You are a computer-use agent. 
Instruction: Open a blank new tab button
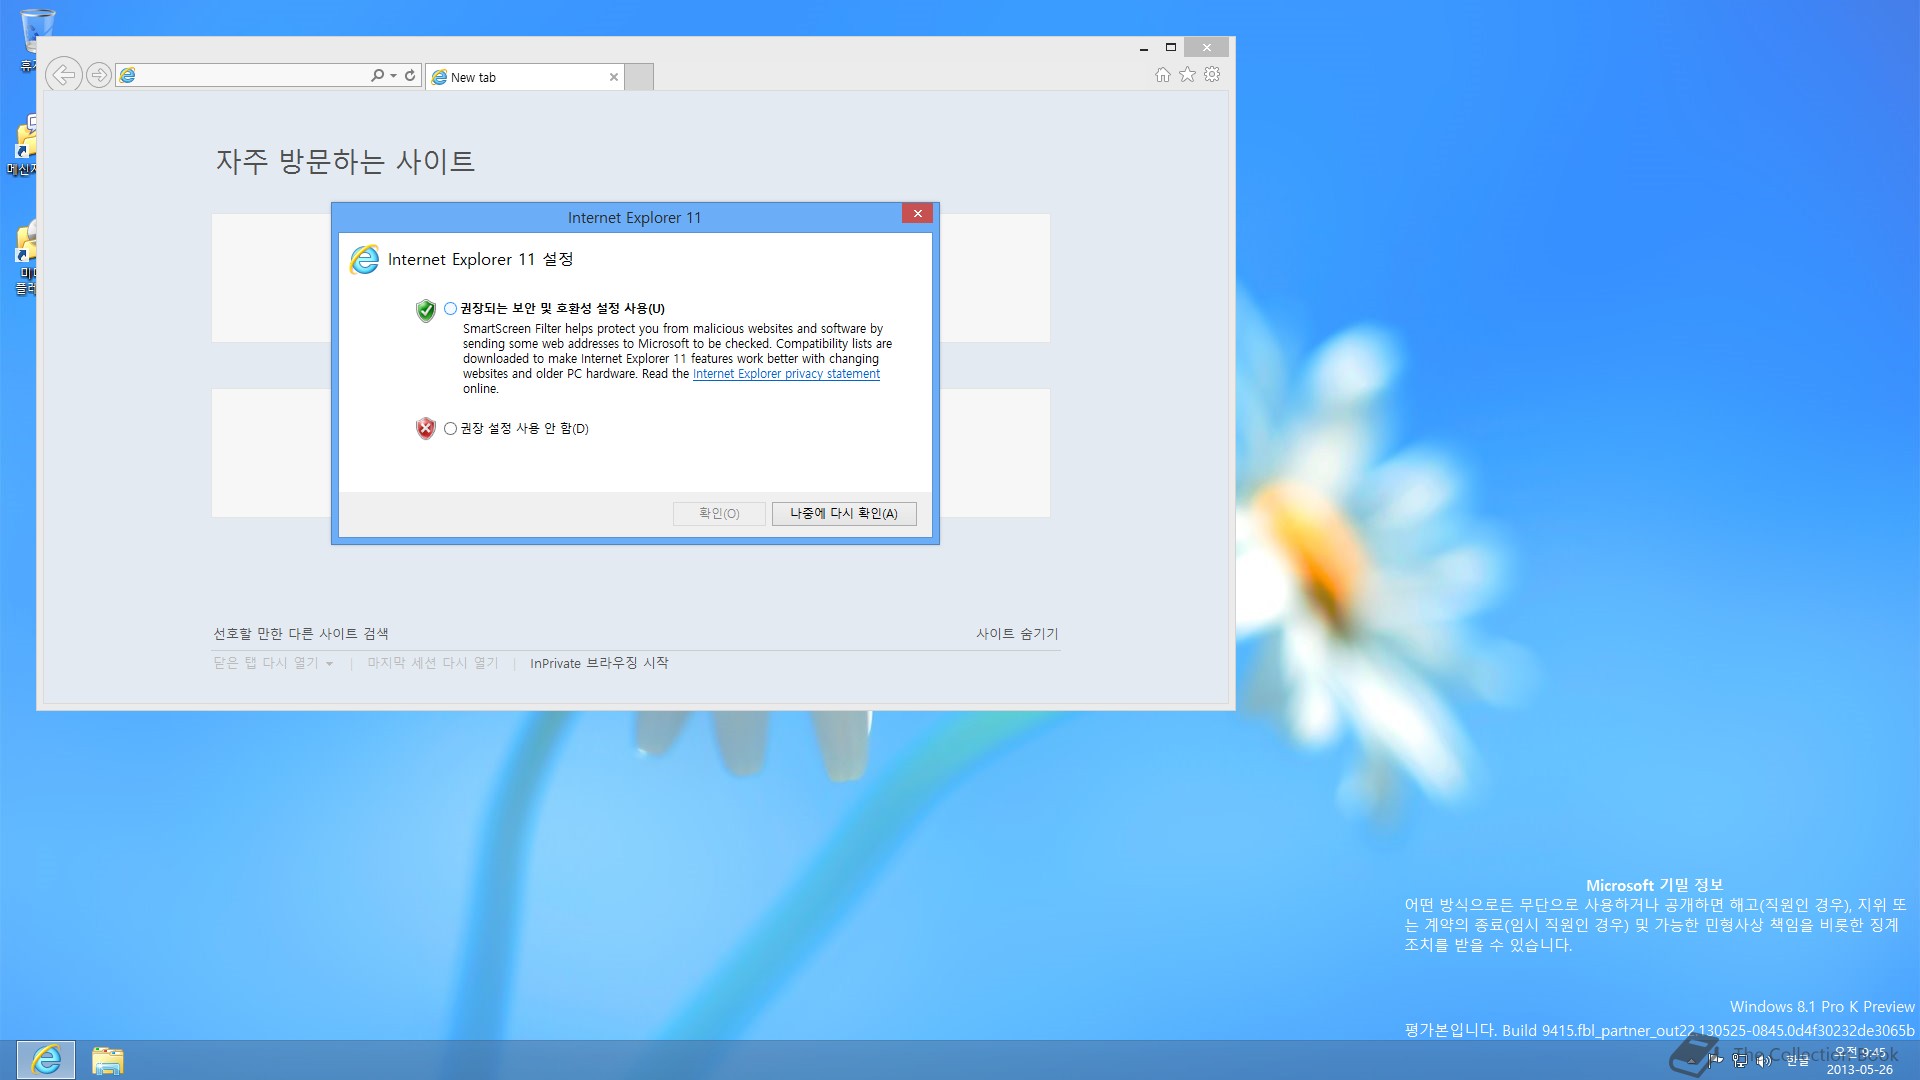click(640, 77)
